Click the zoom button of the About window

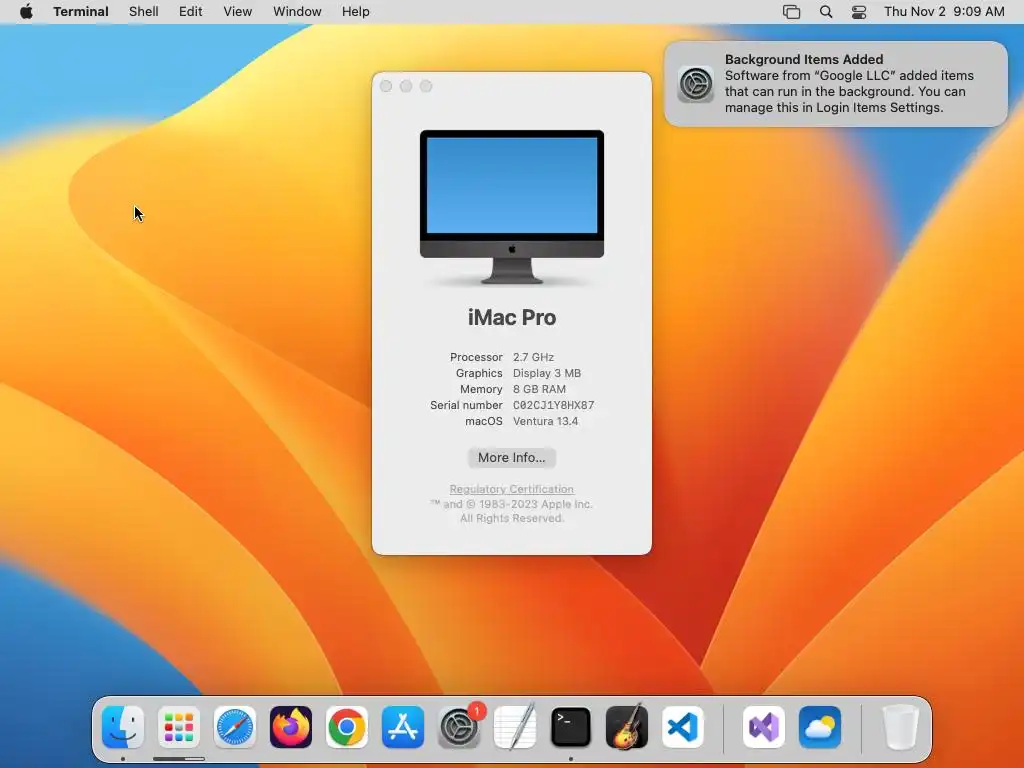(426, 86)
